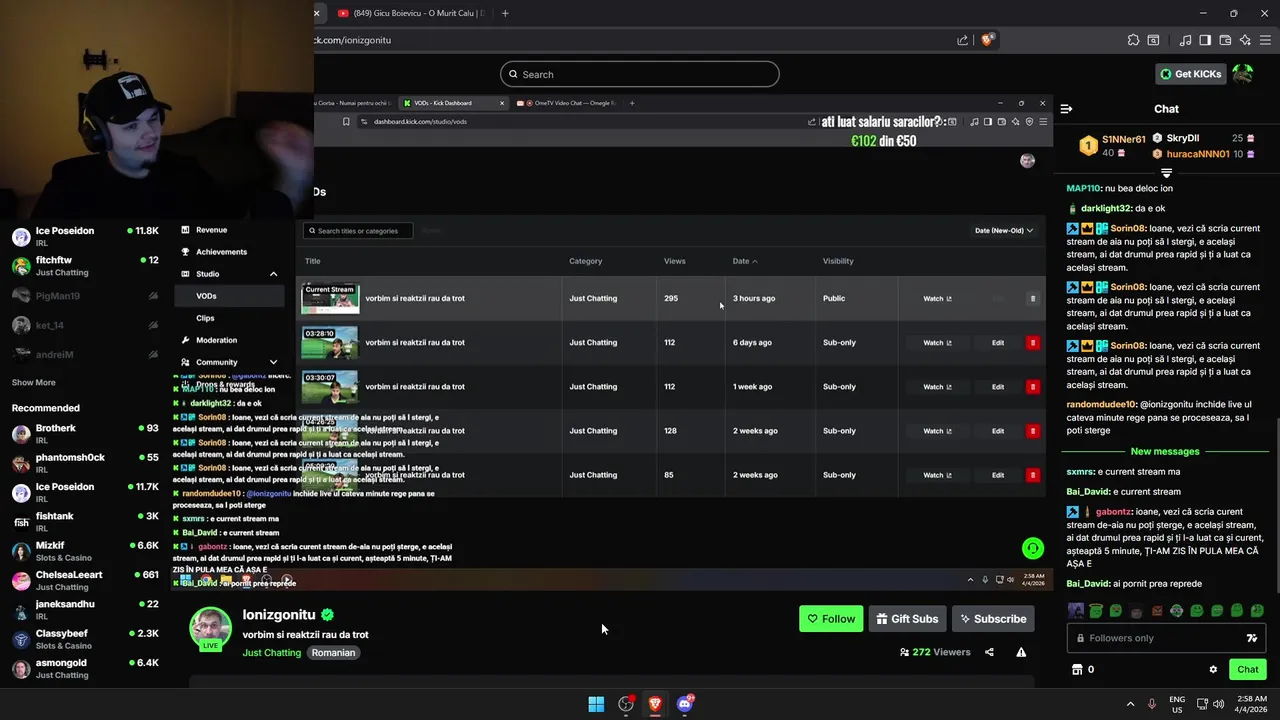1280x720 pixels.
Task: Open Moderation in the dashboard sidebar
Action: coord(217,340)
